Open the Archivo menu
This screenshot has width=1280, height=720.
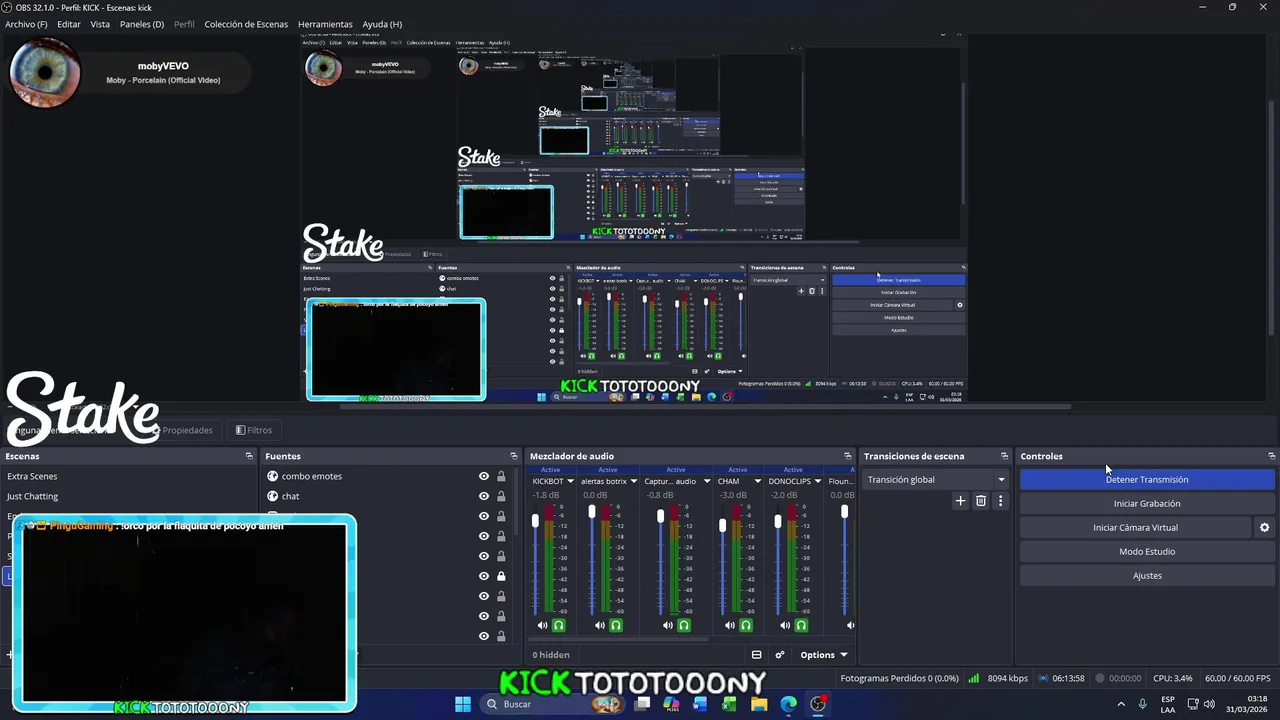pyautogui.click(x=26, y=24)
